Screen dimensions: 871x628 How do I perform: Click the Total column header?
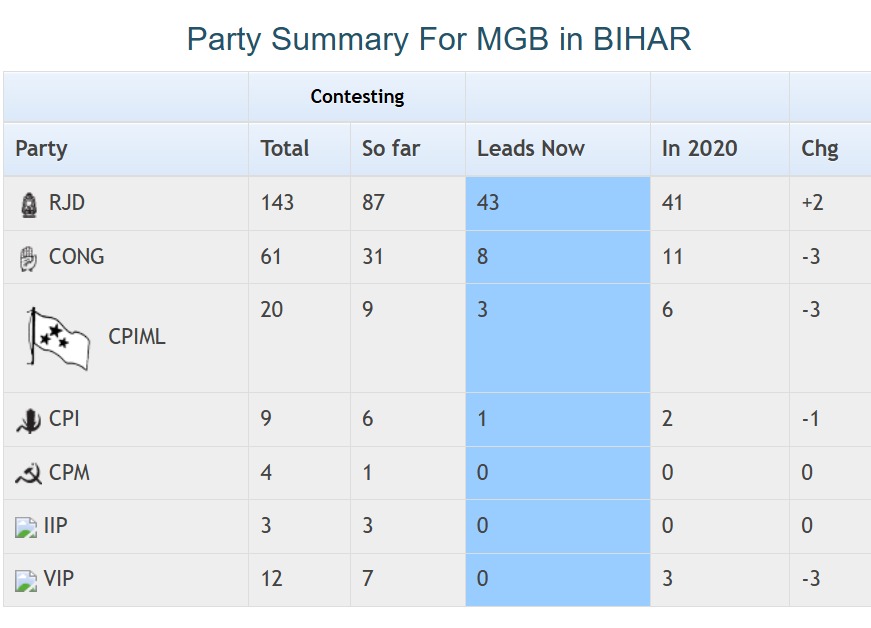point(285,149)
